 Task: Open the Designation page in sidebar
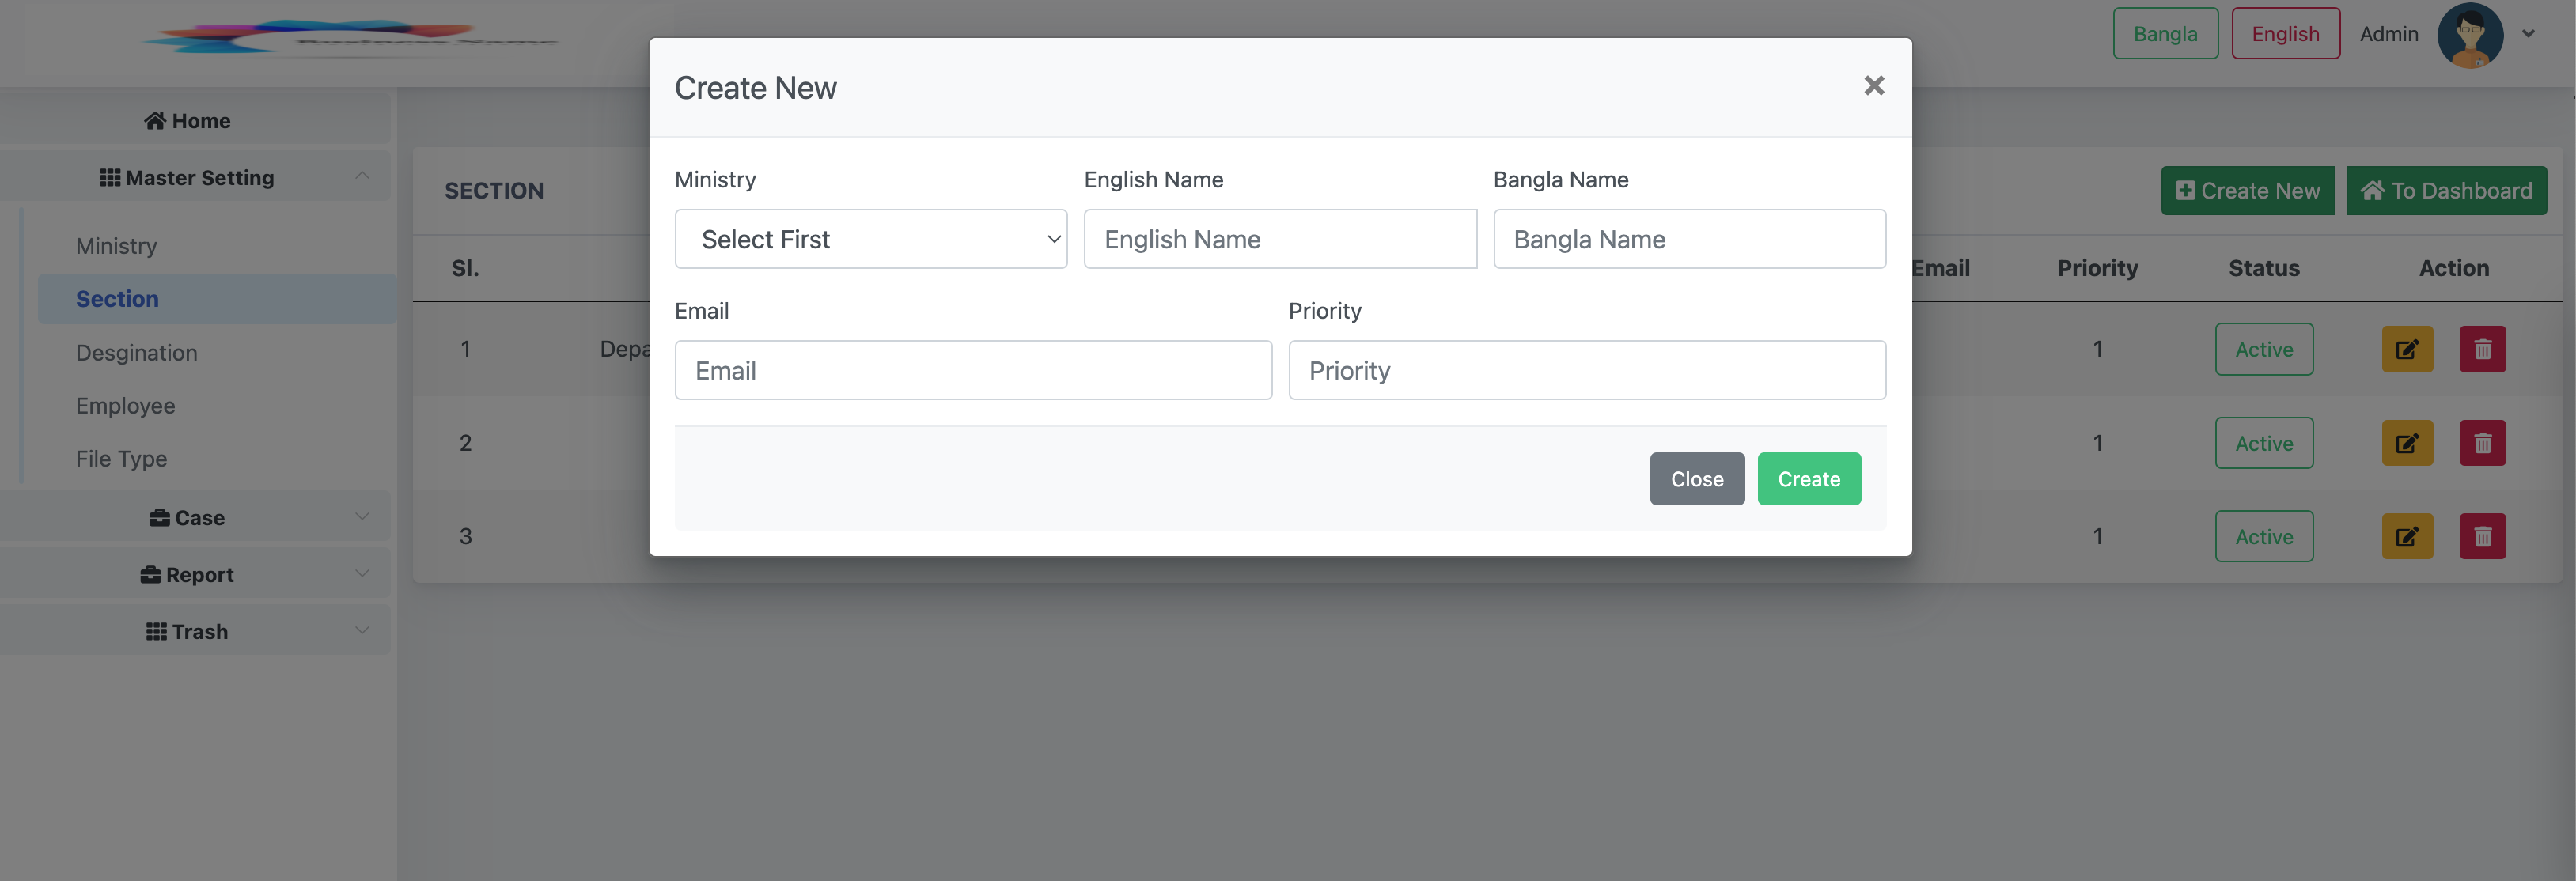tap(137, 353)
